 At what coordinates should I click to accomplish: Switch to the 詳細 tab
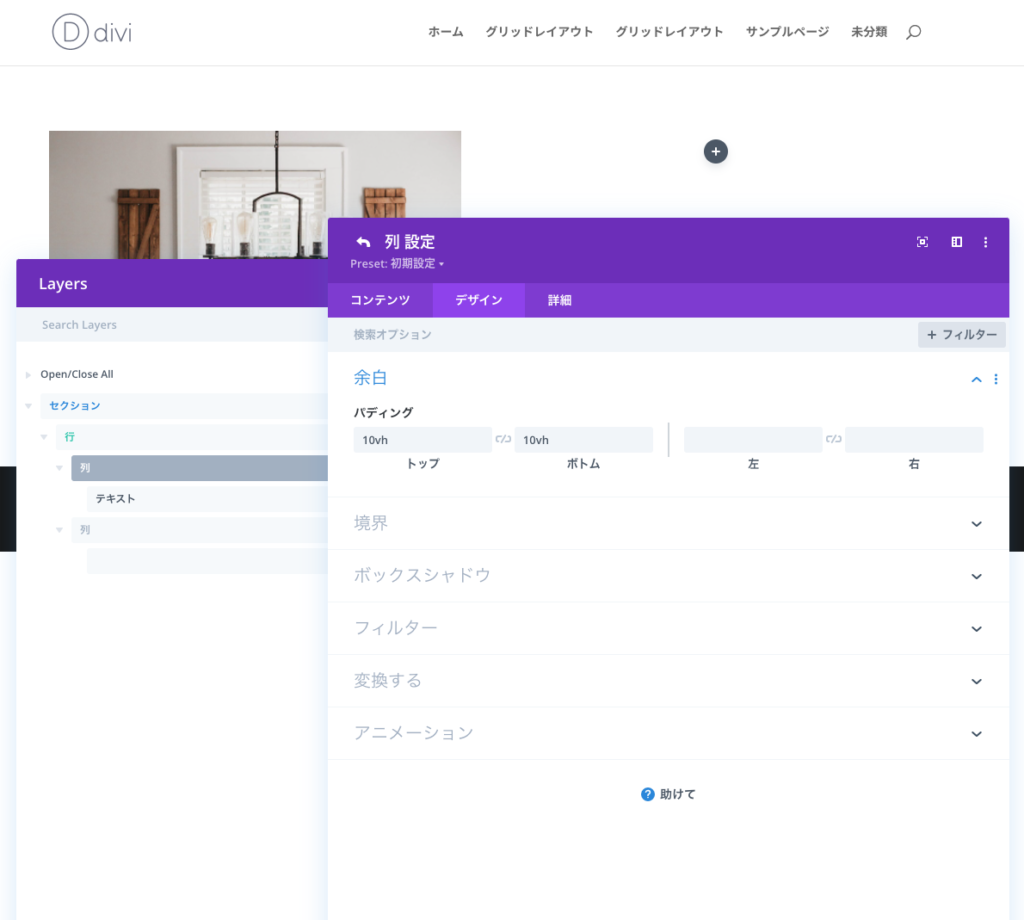pos(559,300)
